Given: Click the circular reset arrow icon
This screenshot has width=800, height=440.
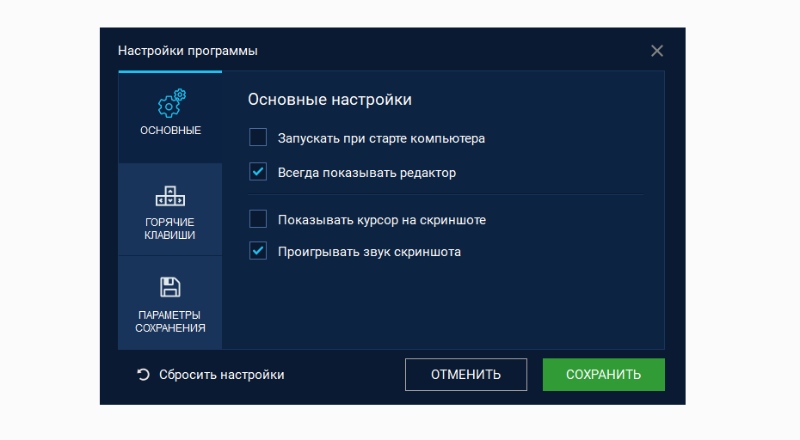Looking at the screenshot, I should tap(143, 375).
